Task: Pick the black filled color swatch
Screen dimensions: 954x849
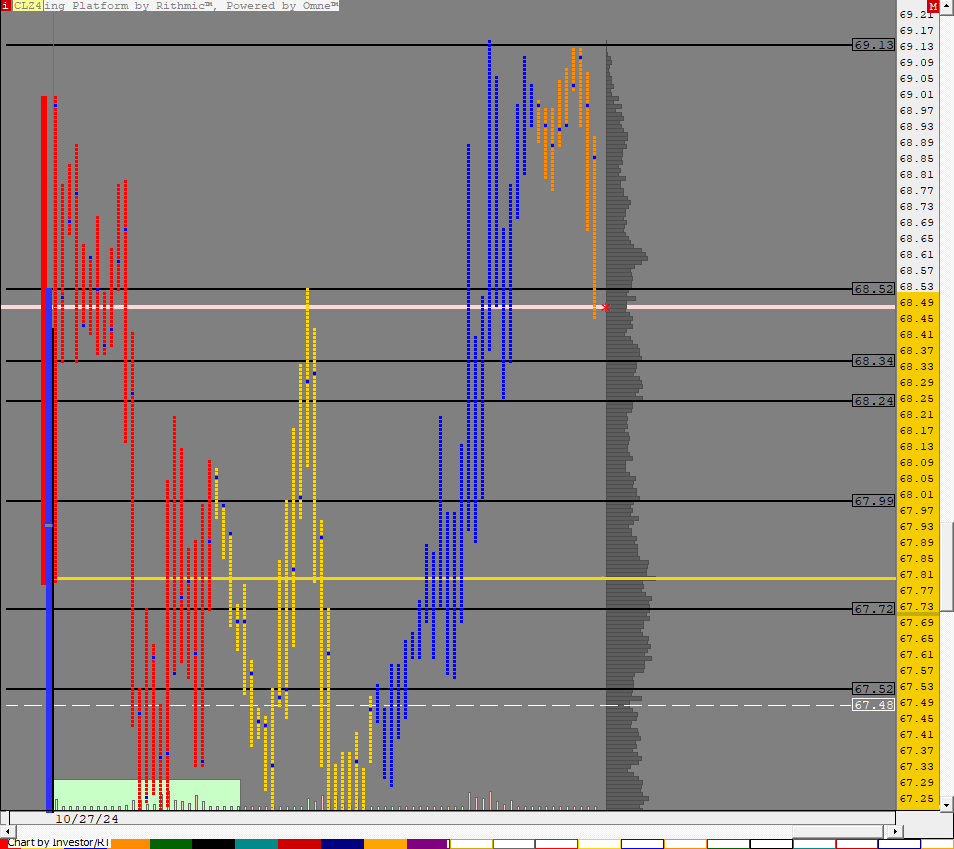Action: (212, 843)
